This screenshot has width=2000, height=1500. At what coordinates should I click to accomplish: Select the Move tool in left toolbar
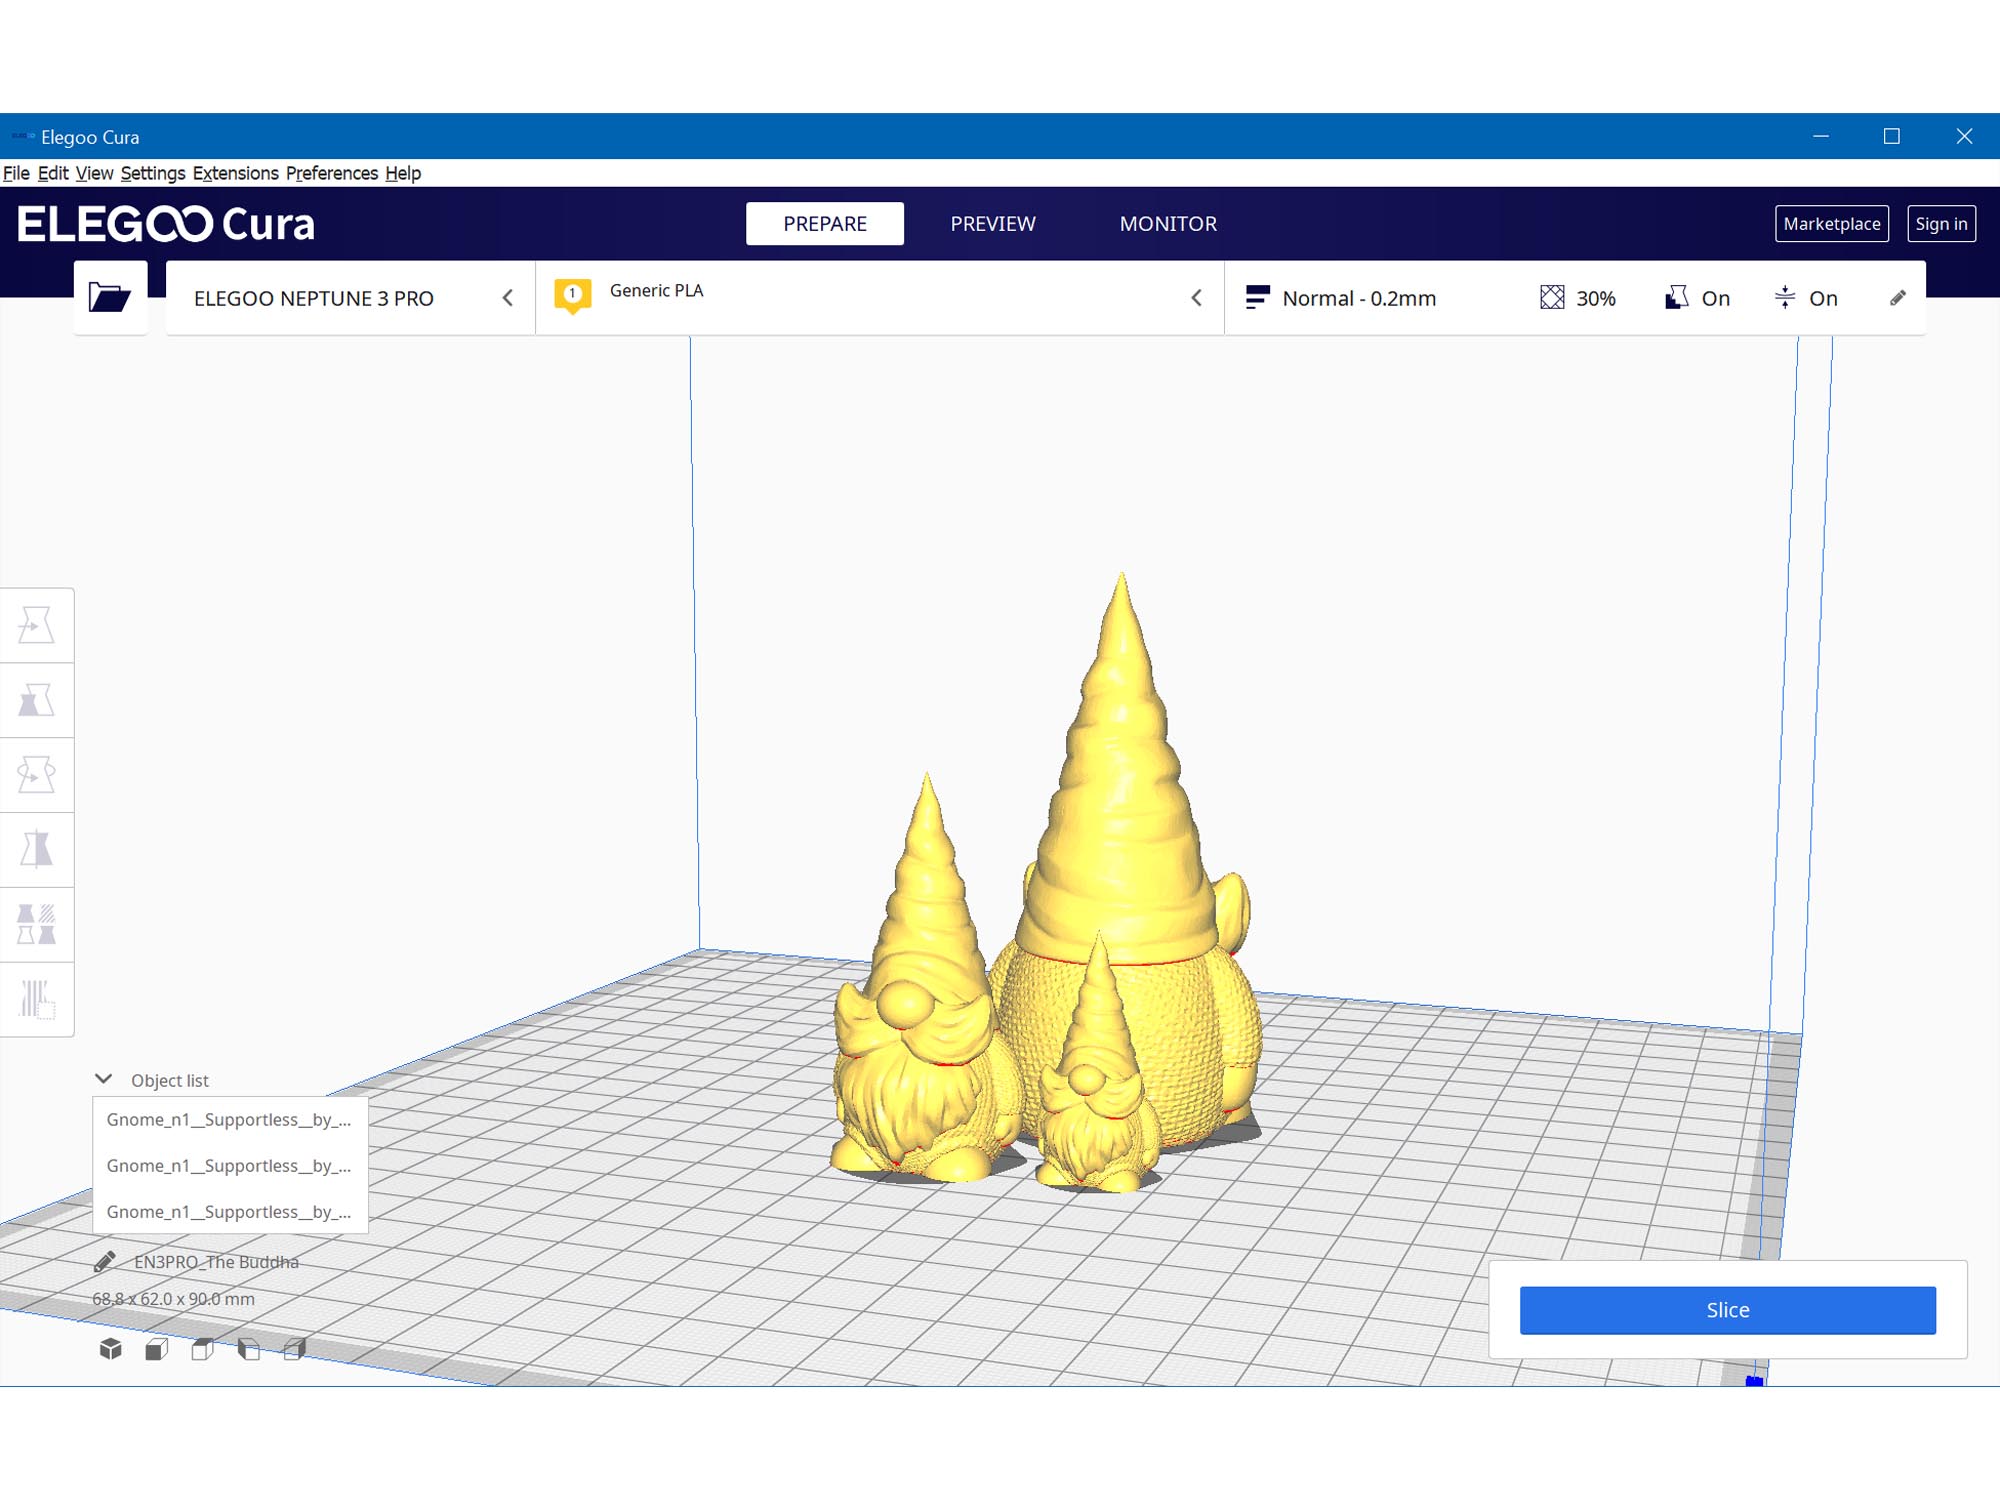point(37,625)
